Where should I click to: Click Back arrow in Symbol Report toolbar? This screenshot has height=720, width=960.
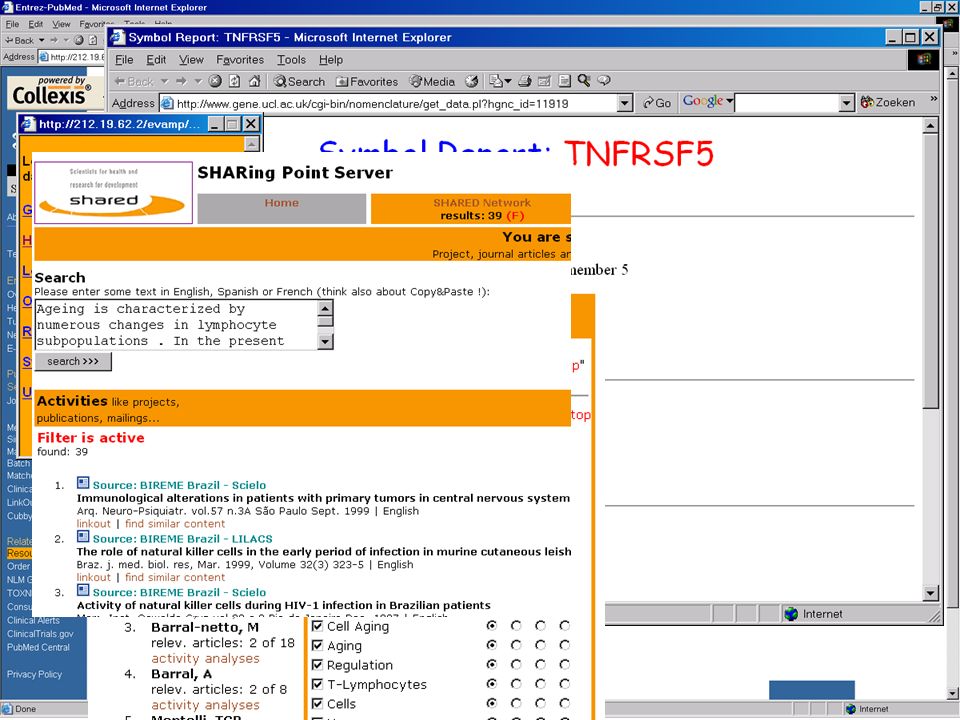(134, 81)
